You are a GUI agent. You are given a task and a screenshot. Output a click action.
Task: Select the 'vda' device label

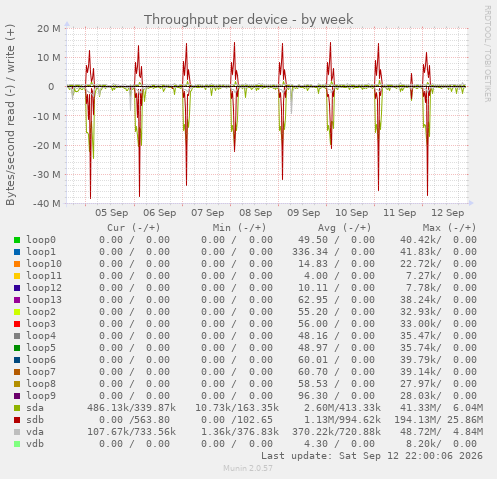(35, 432)
